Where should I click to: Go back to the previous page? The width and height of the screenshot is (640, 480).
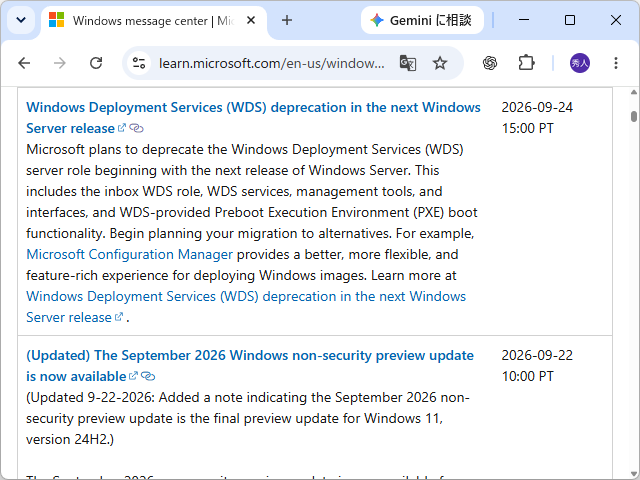pos(24,63)
